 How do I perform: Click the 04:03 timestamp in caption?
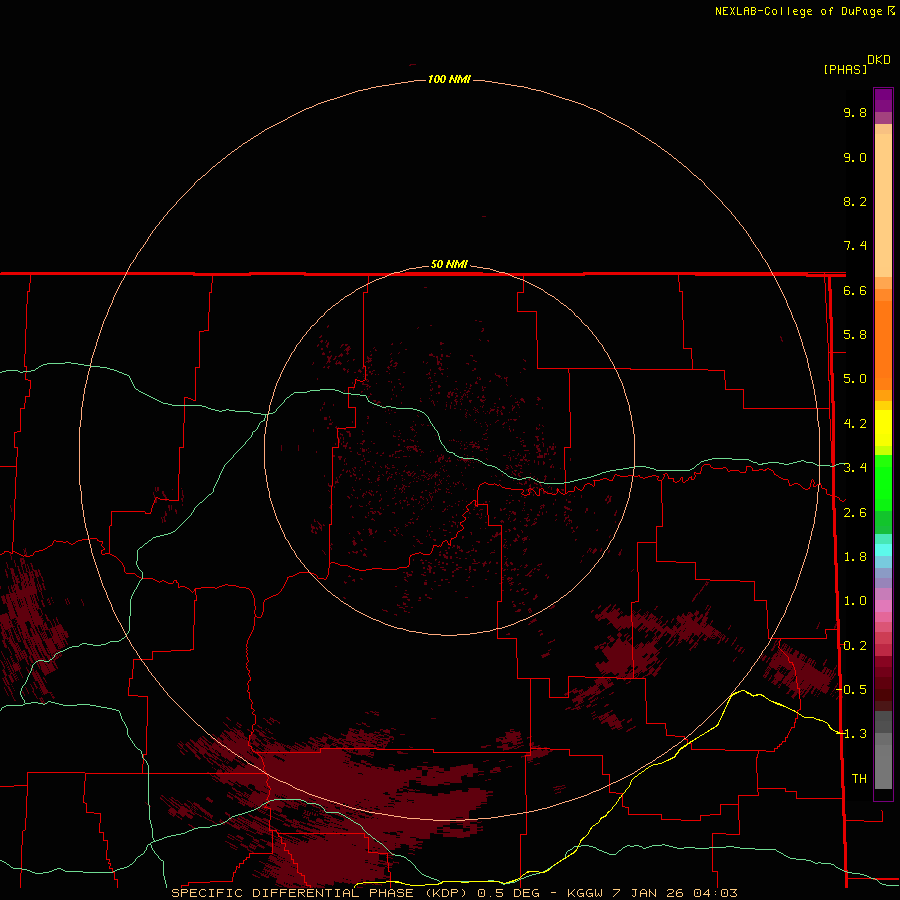tap(715, 893)
